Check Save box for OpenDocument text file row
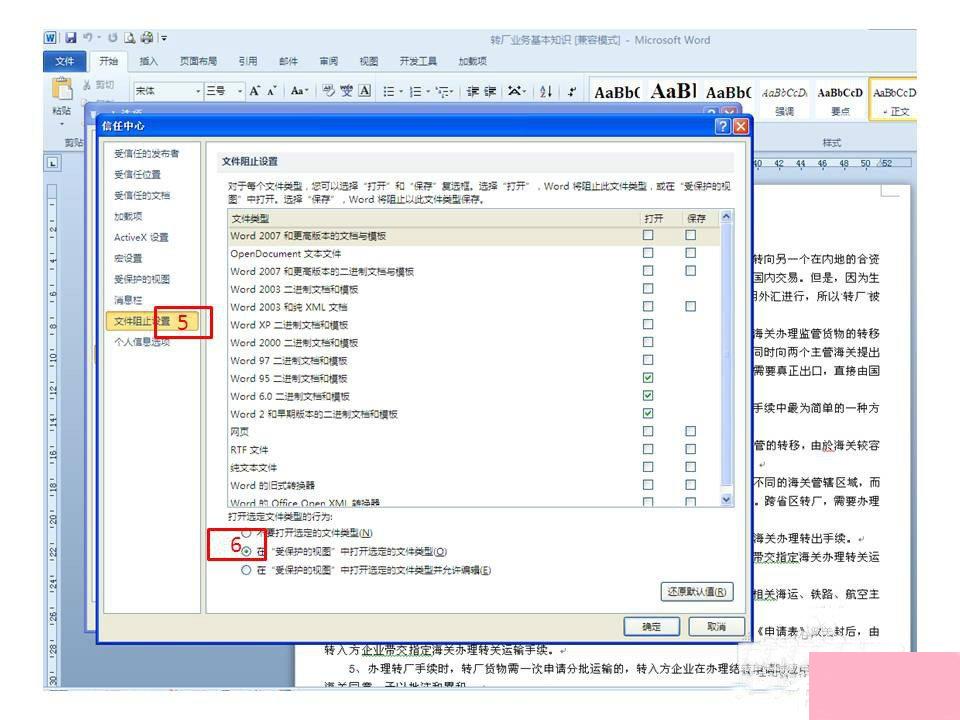The height and width of the screenshot is (720, 960). [691, 253]
